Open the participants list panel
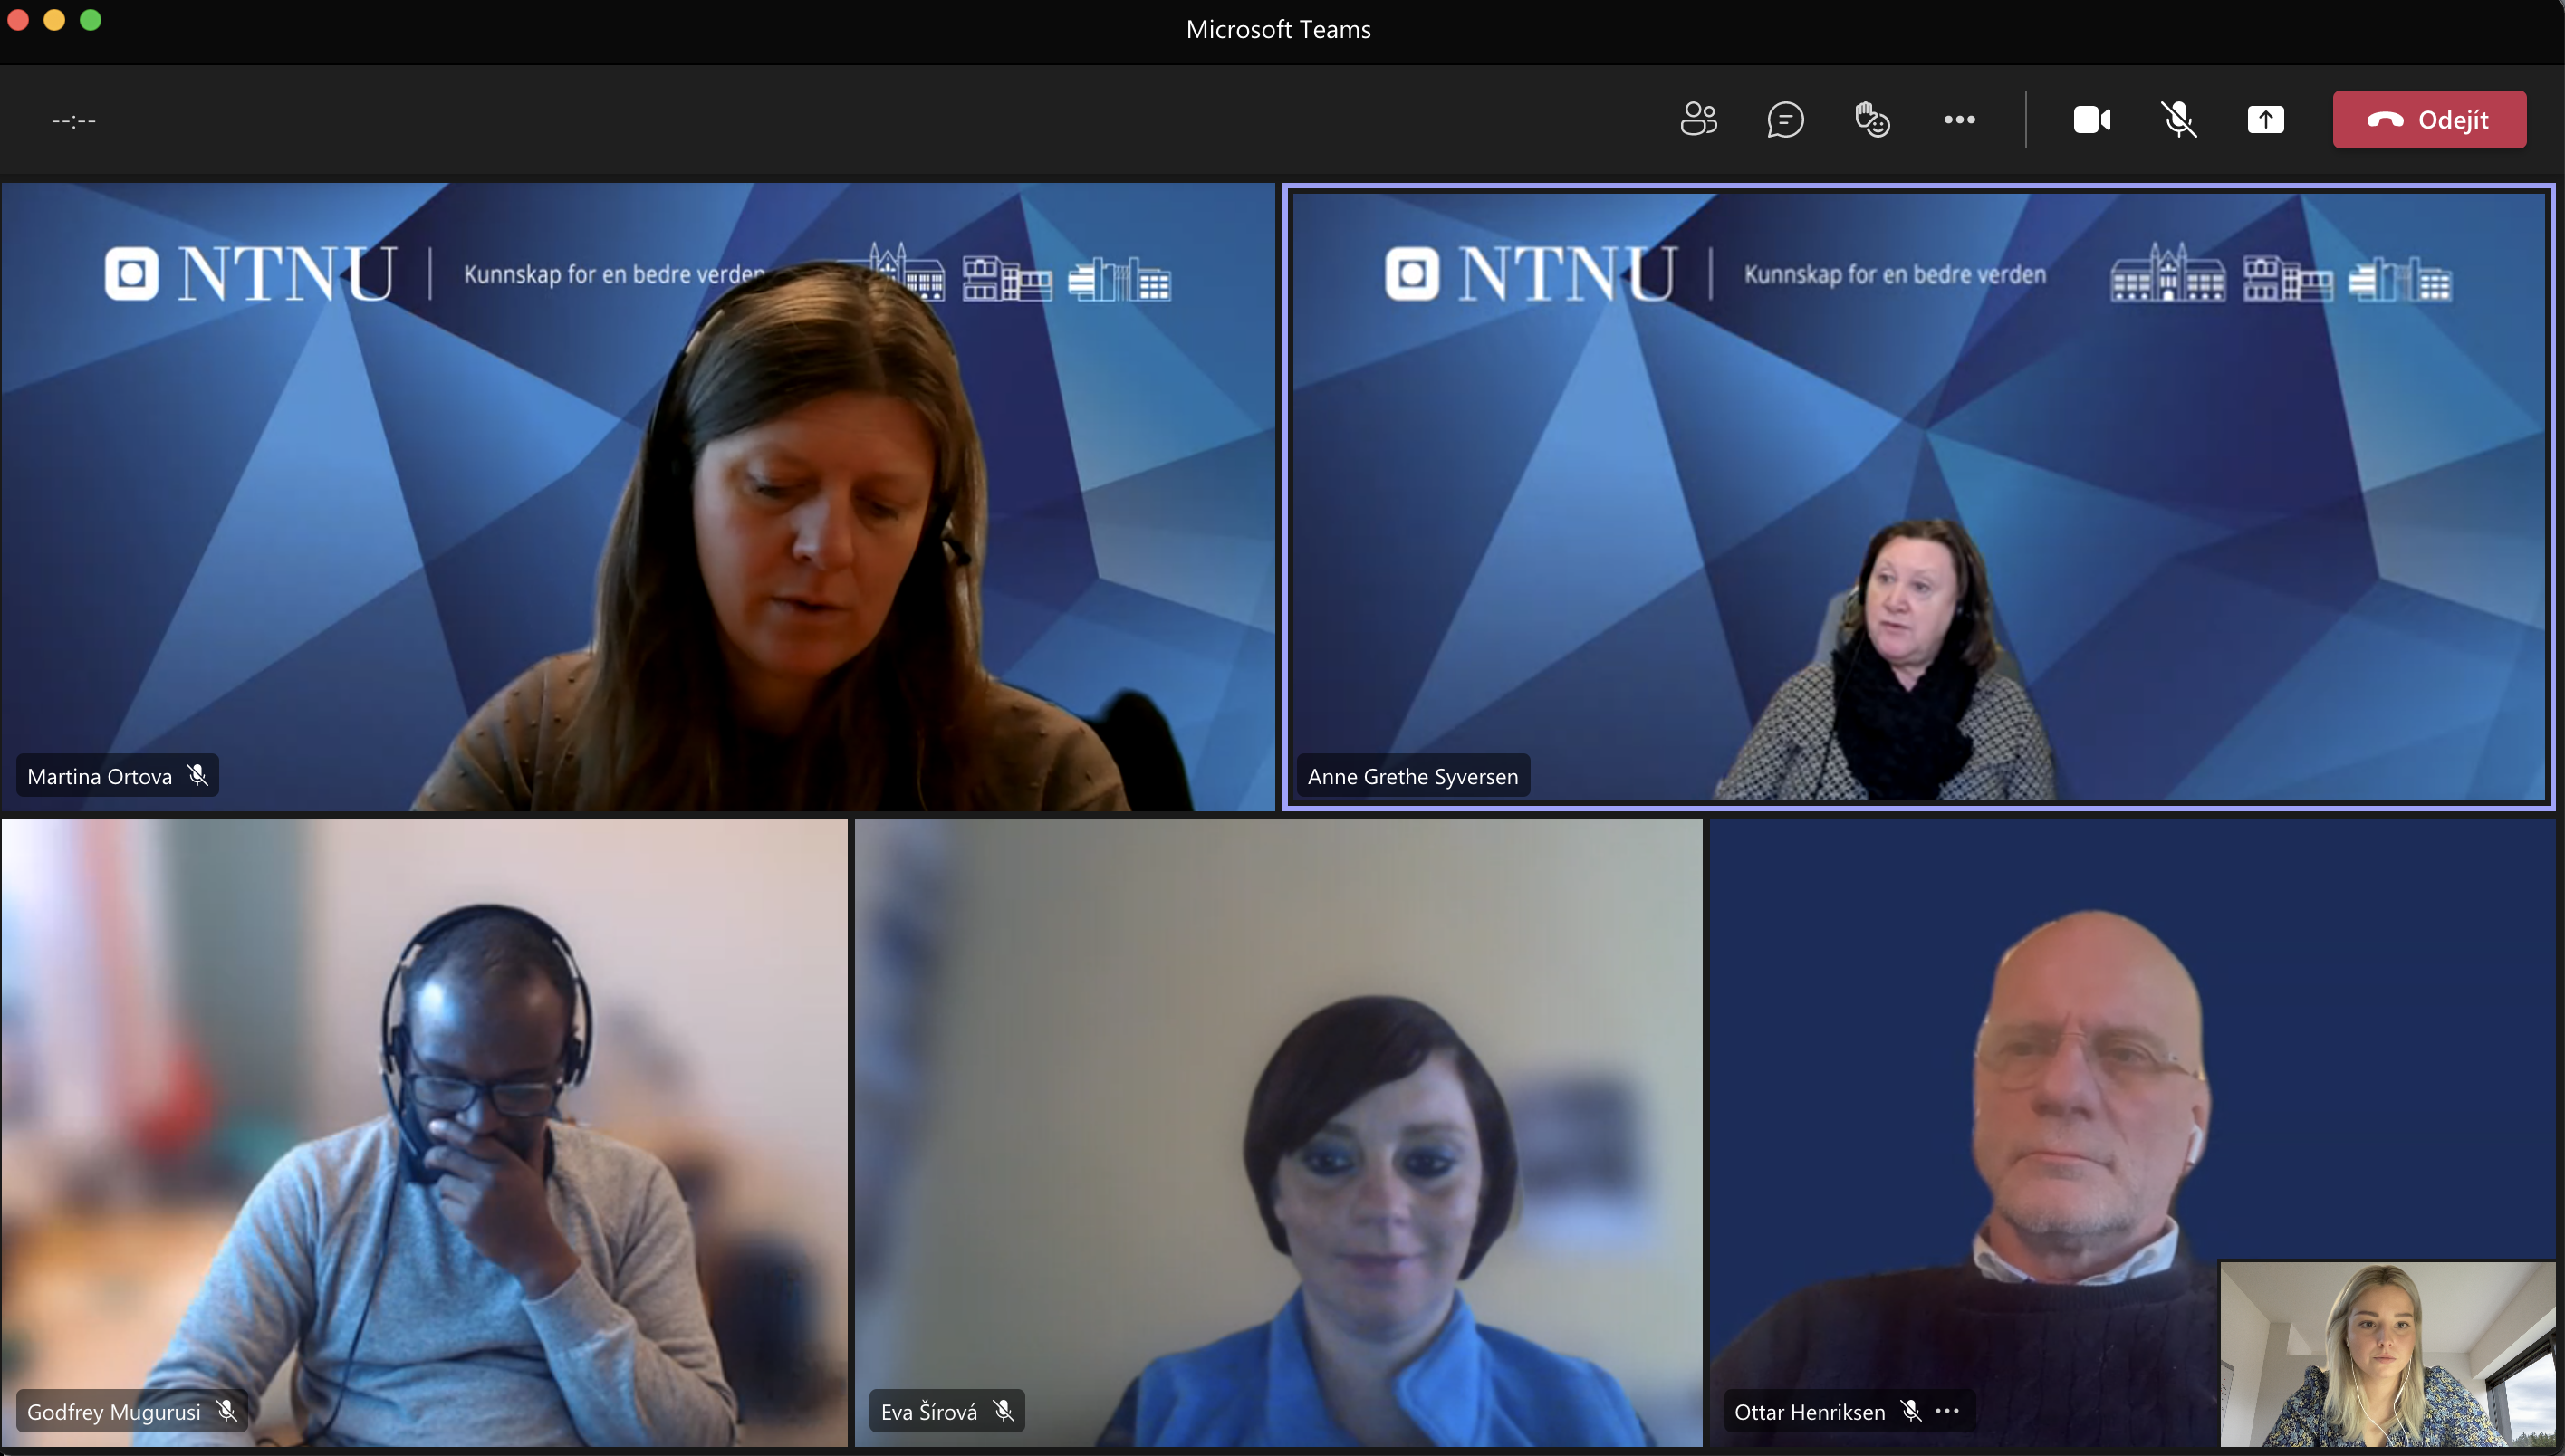2565x1456 pixels. pos(1698,120)
